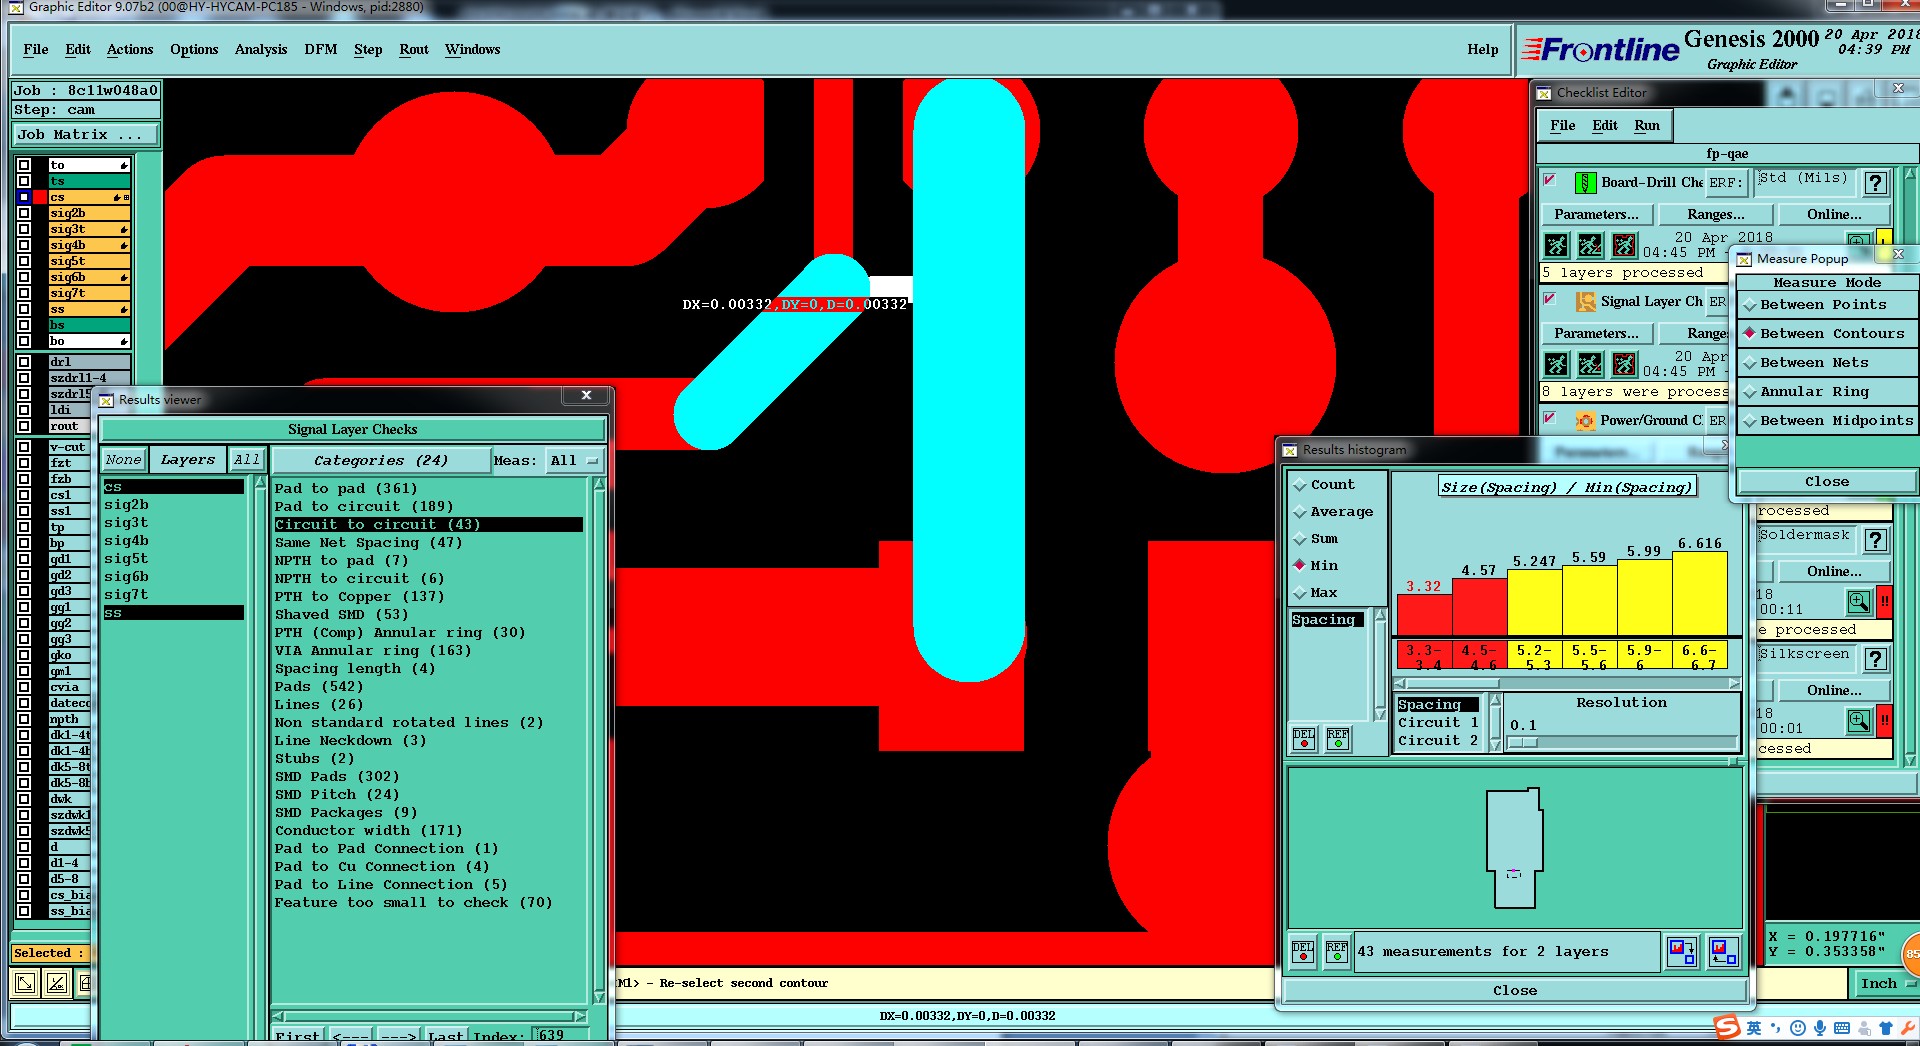Screen dimensions: 1920x1046
Task: Toggle Board-Drill Checks checkbox
Action: tap(1550, 181)
